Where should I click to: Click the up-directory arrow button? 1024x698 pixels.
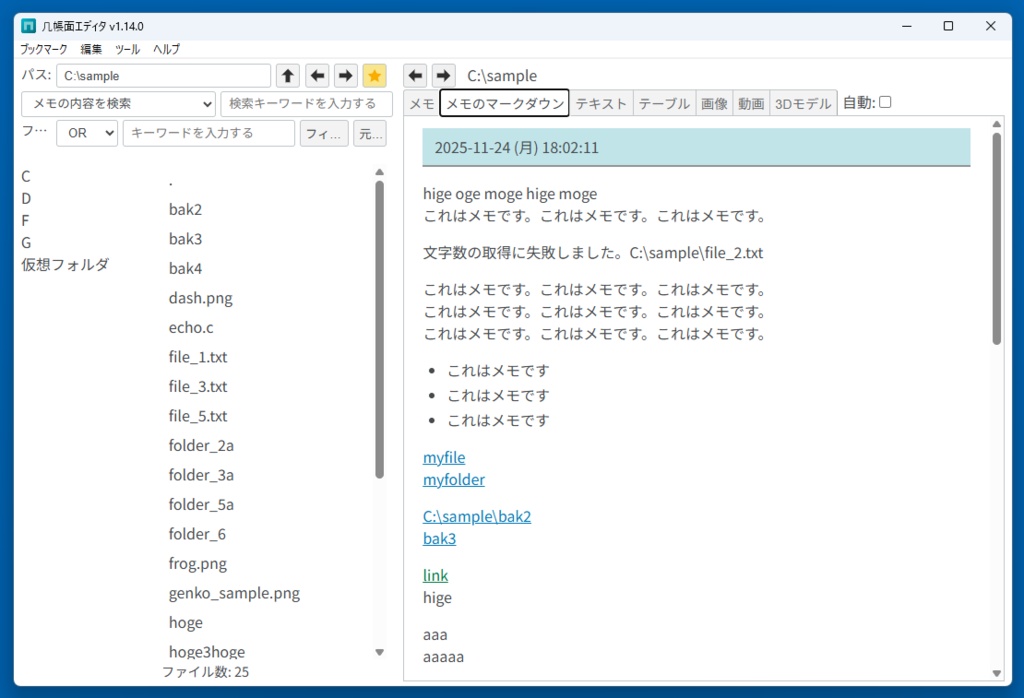(x=287, y=76)
